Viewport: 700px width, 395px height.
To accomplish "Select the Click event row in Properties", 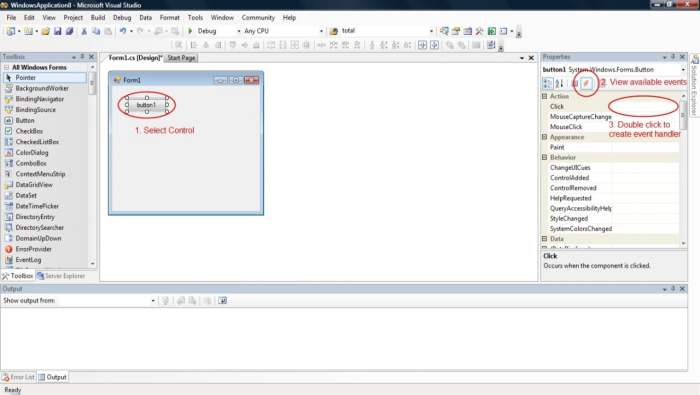I will pos(611,106).
